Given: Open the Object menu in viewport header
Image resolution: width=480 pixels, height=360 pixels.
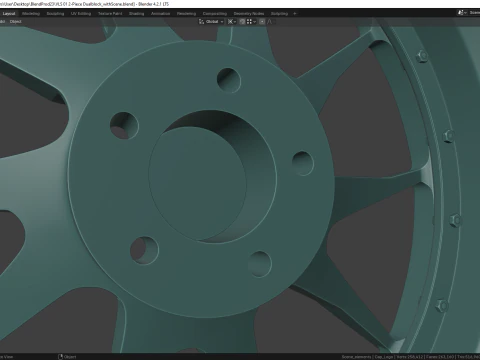Looking at the screenshot, I should pyautogui.click(x=15, y=22).
